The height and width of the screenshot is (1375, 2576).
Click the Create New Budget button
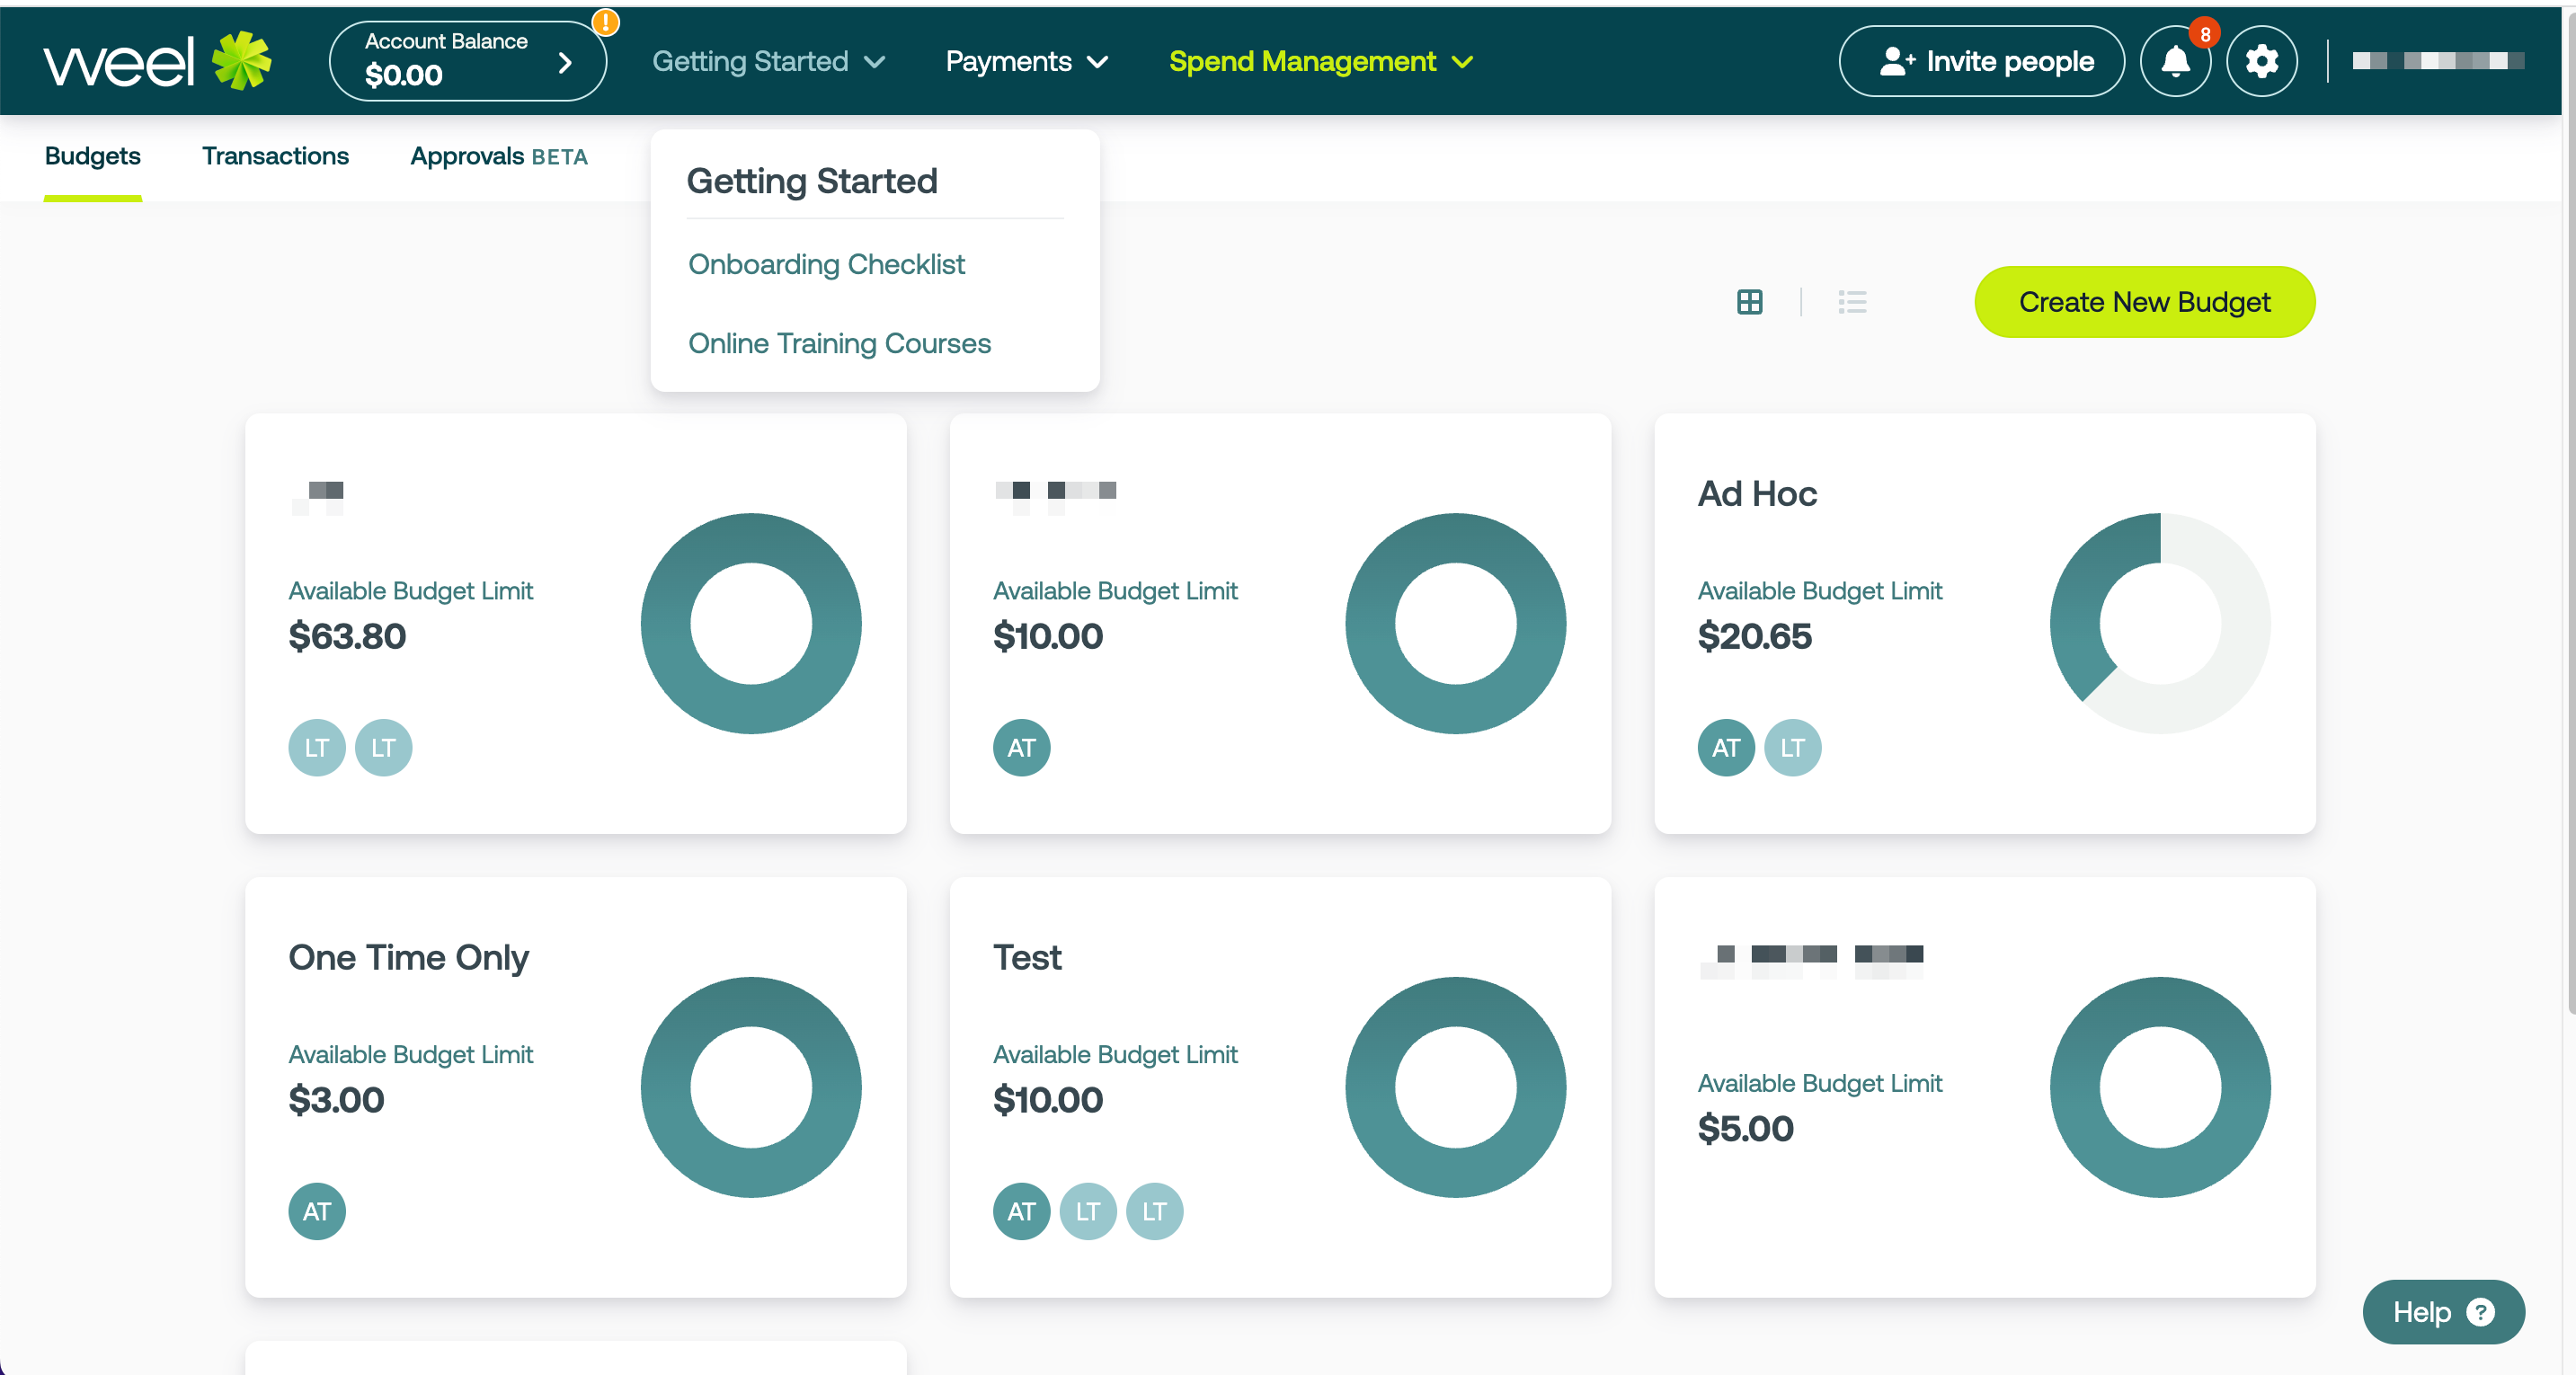(x=2144, y=301)
